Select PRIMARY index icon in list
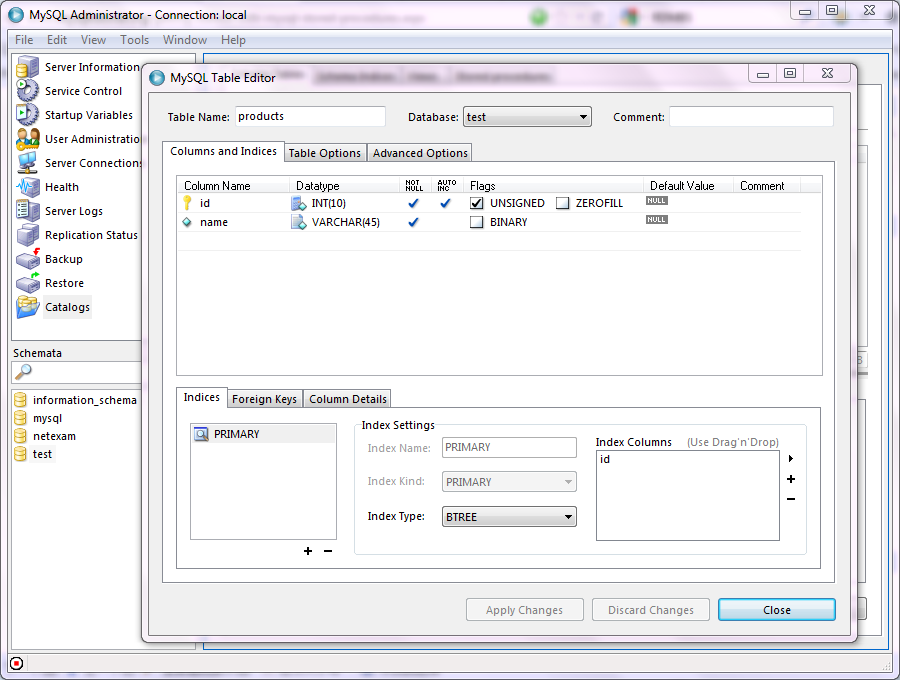 [x=201, y=434]
